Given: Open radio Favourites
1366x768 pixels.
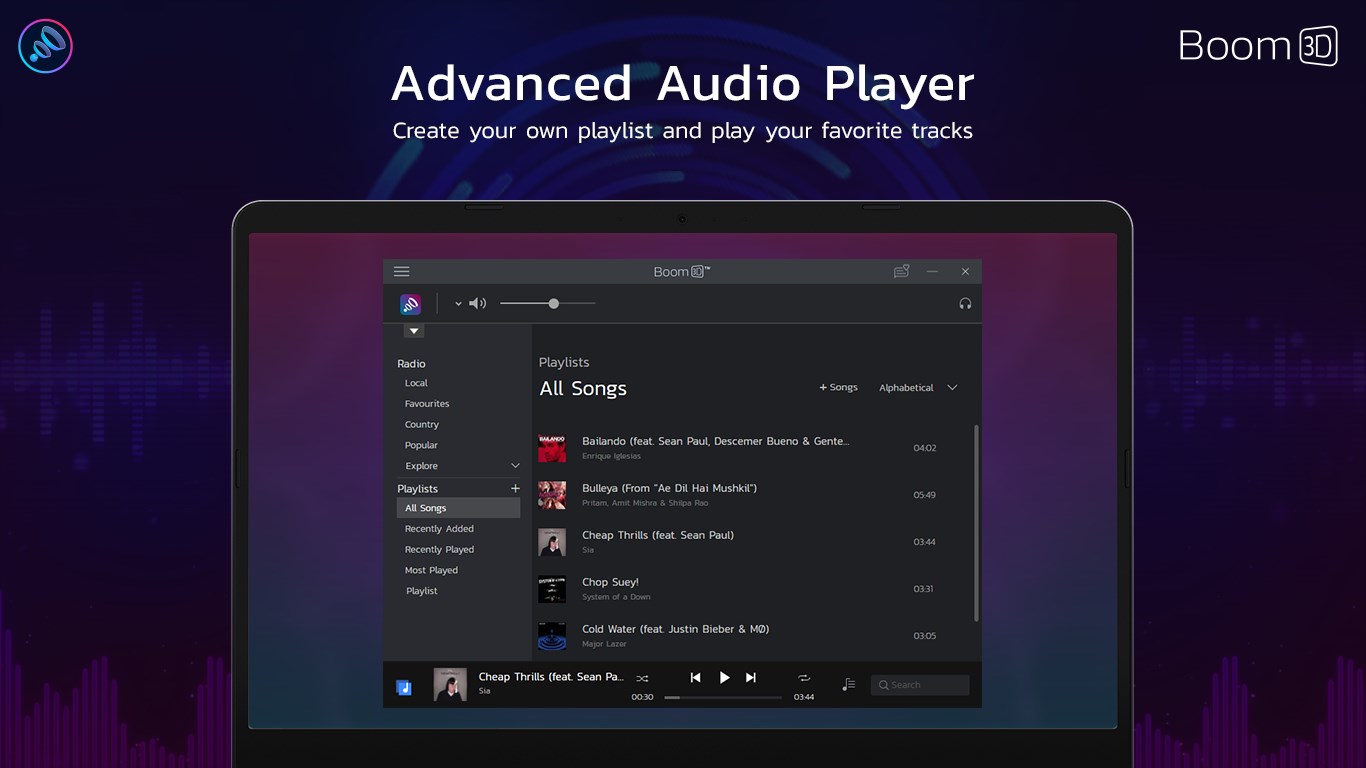Looking at the screenshot, I should 427,404.
